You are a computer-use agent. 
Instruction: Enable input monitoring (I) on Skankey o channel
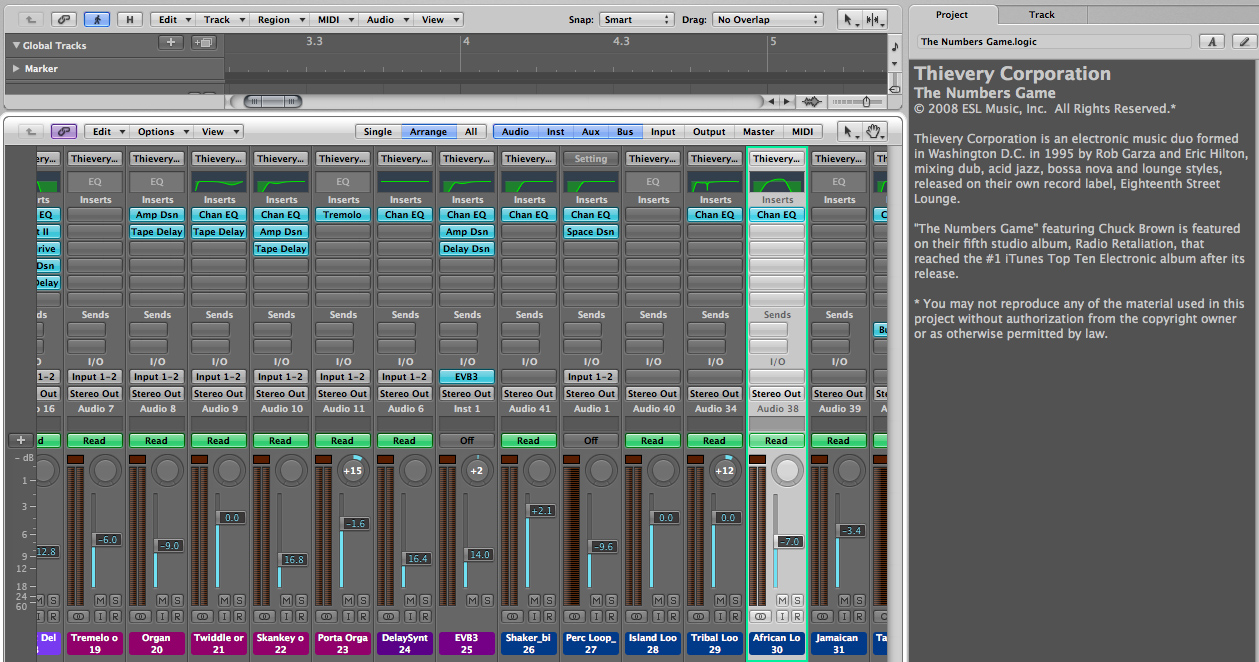(x=285, y=617)
